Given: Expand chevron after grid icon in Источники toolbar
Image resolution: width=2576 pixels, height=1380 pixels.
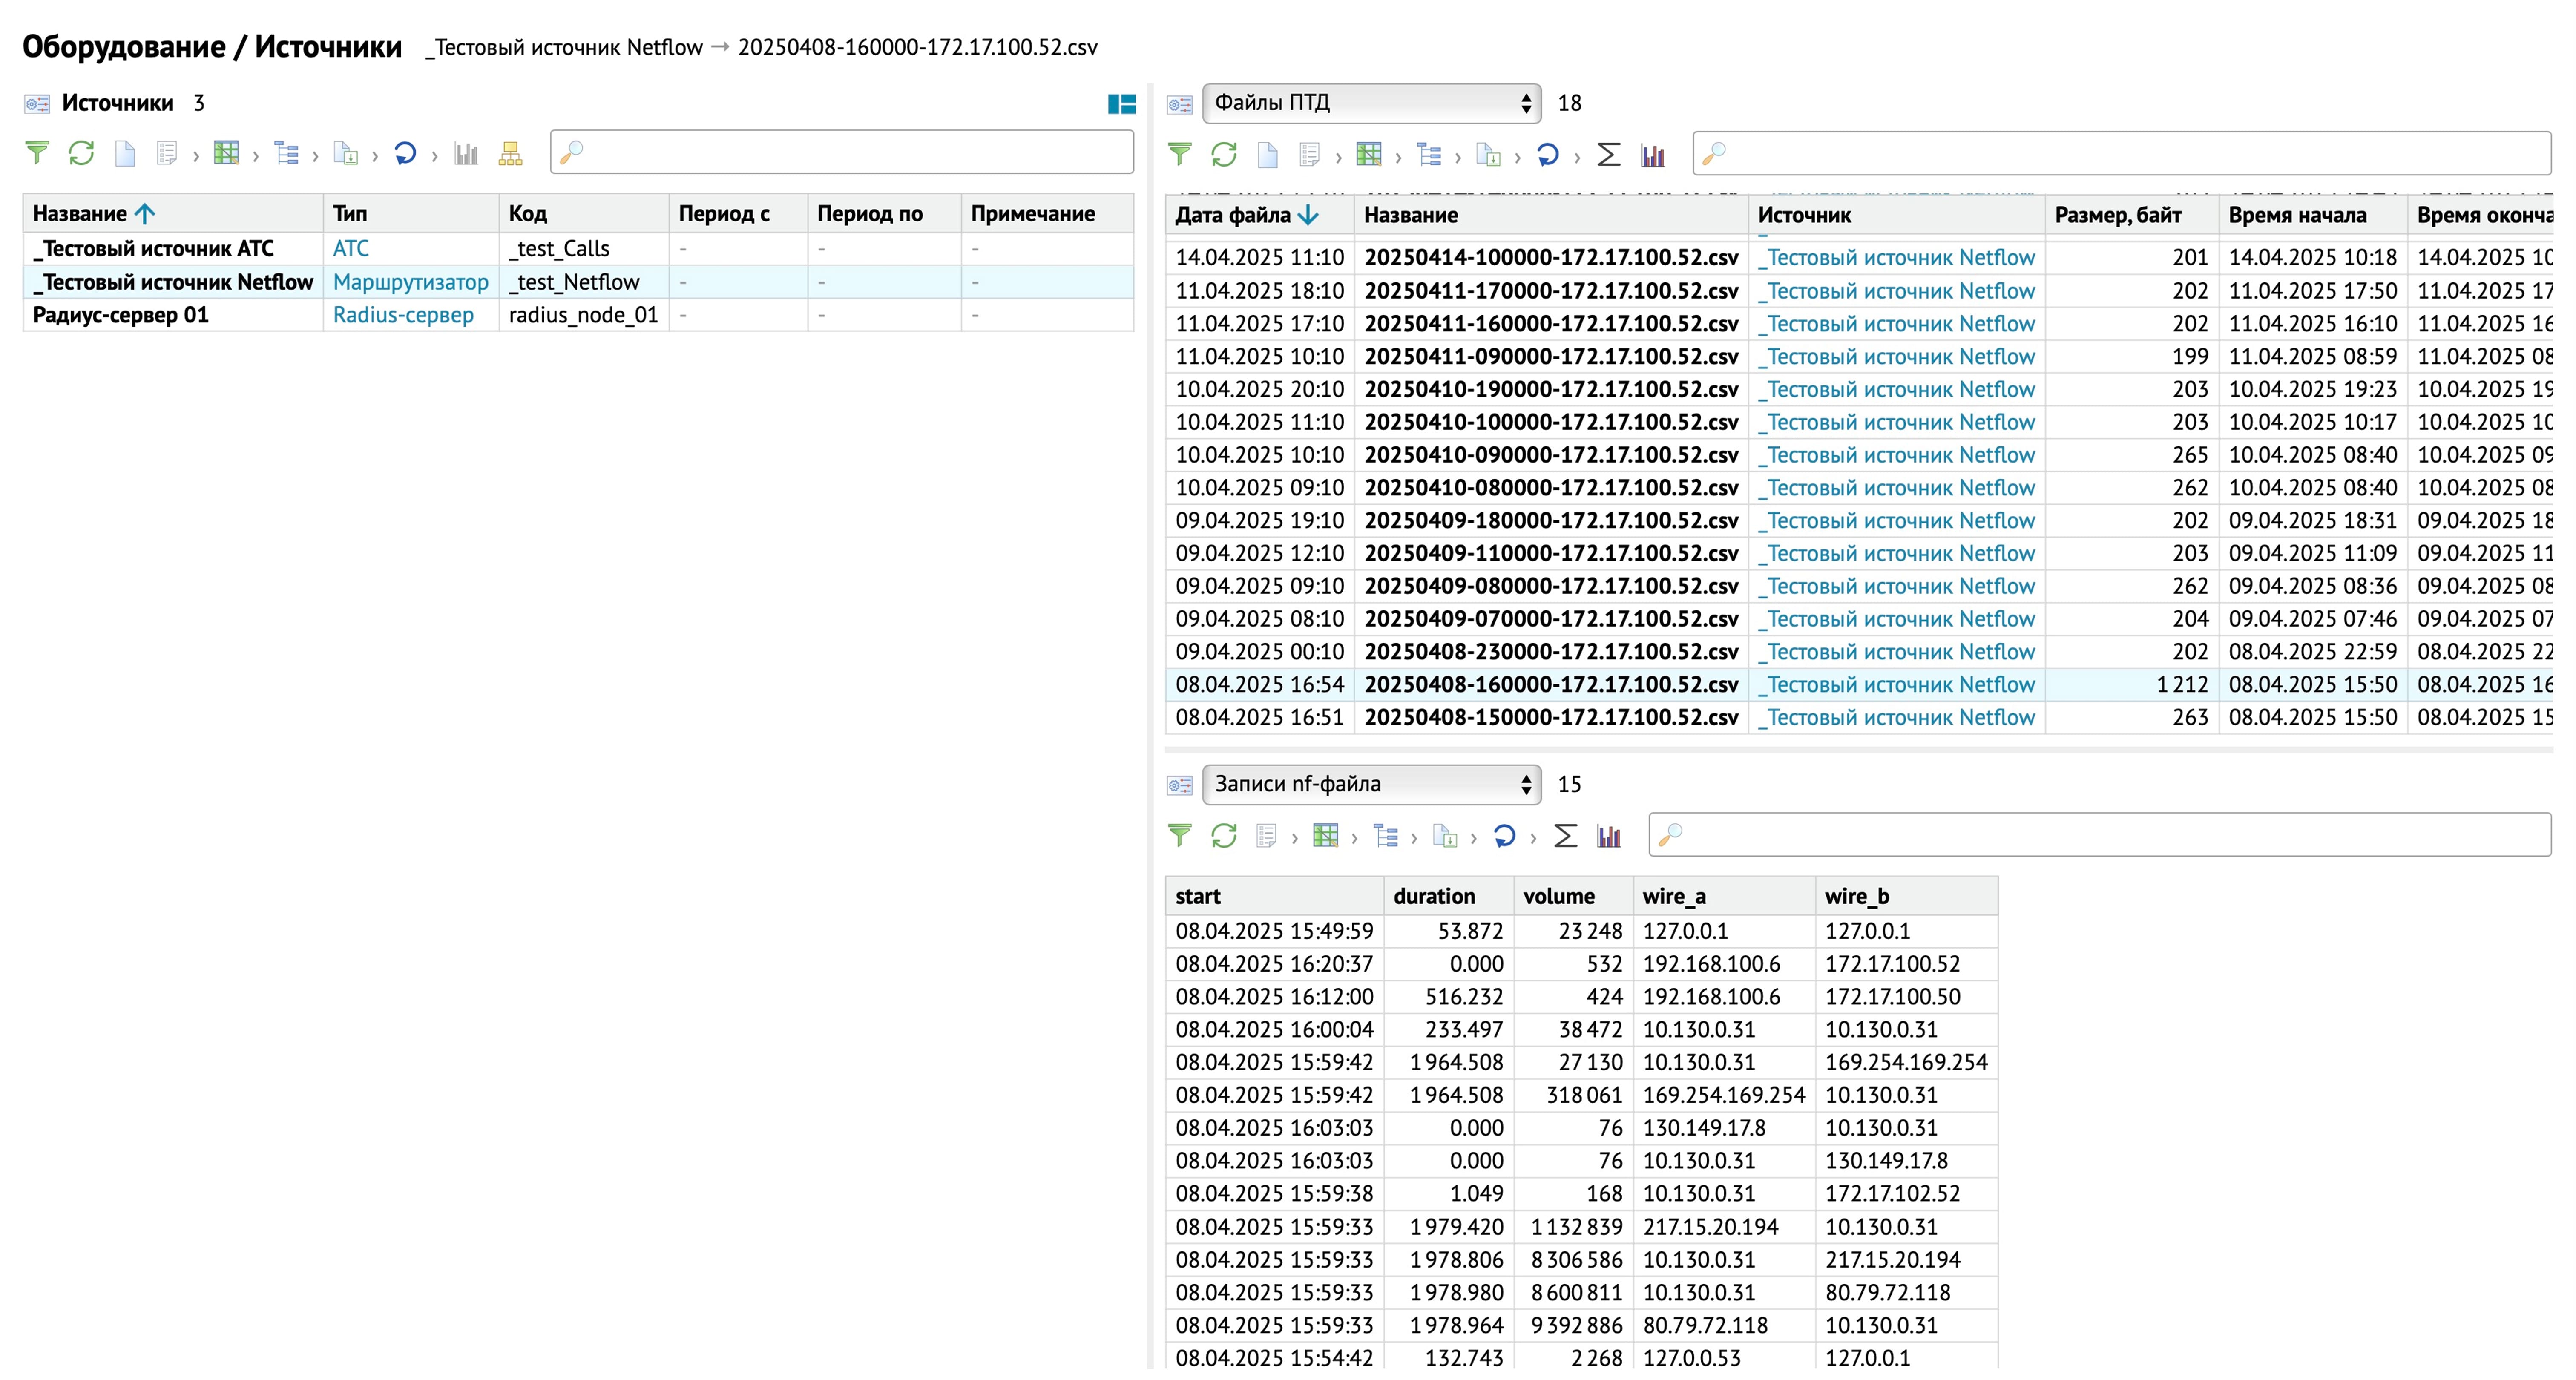Looking at the screenshot, I should (256, 155).
